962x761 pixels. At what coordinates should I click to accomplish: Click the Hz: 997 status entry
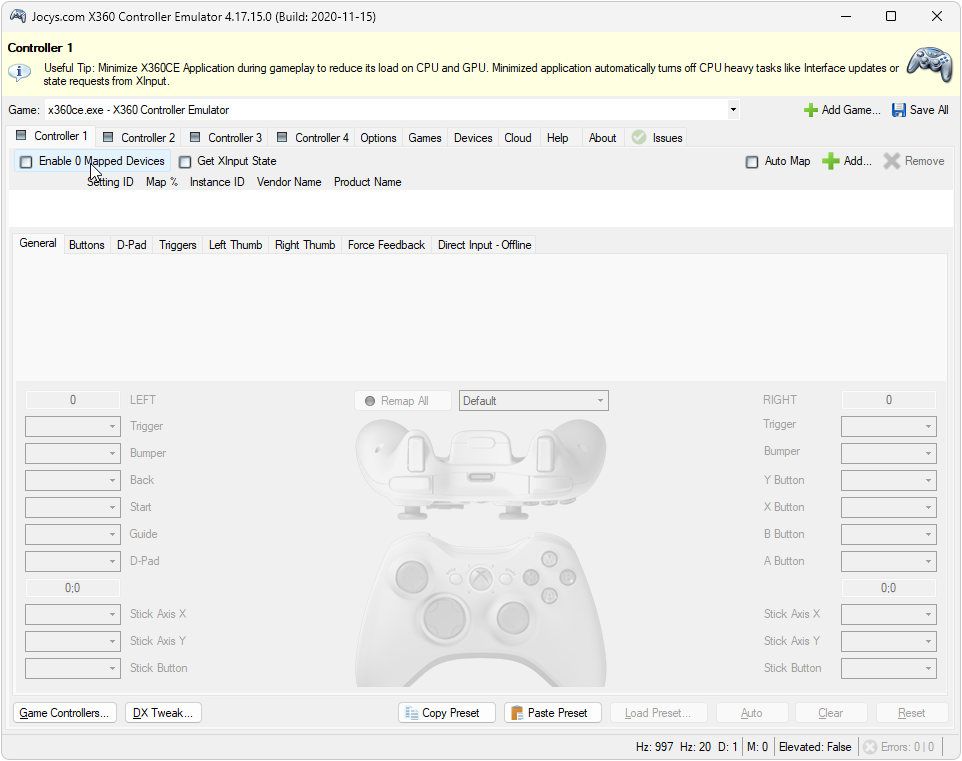tap(655, 747)
